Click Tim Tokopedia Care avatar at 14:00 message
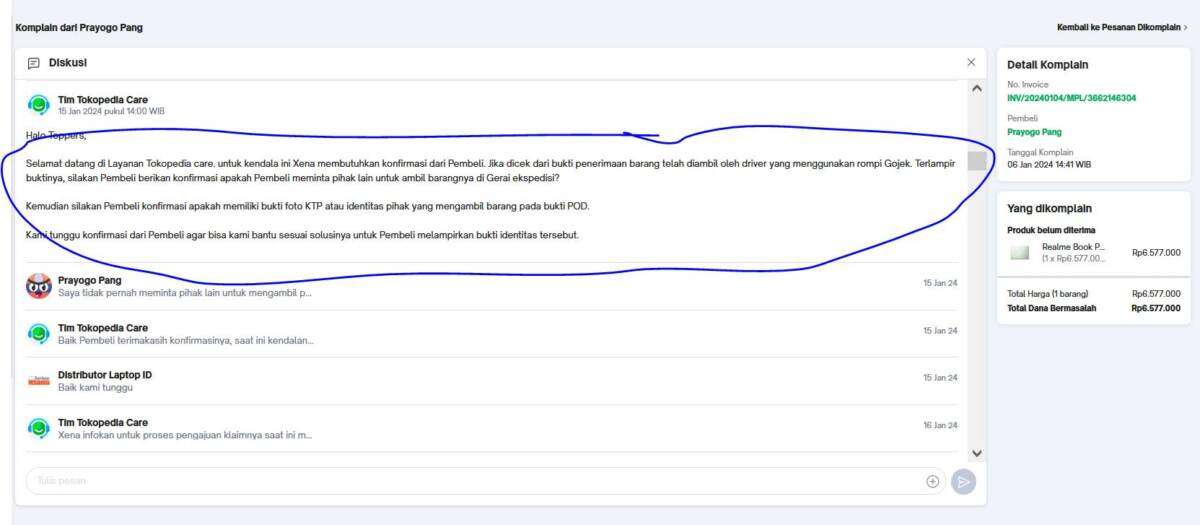 point(39,104)
